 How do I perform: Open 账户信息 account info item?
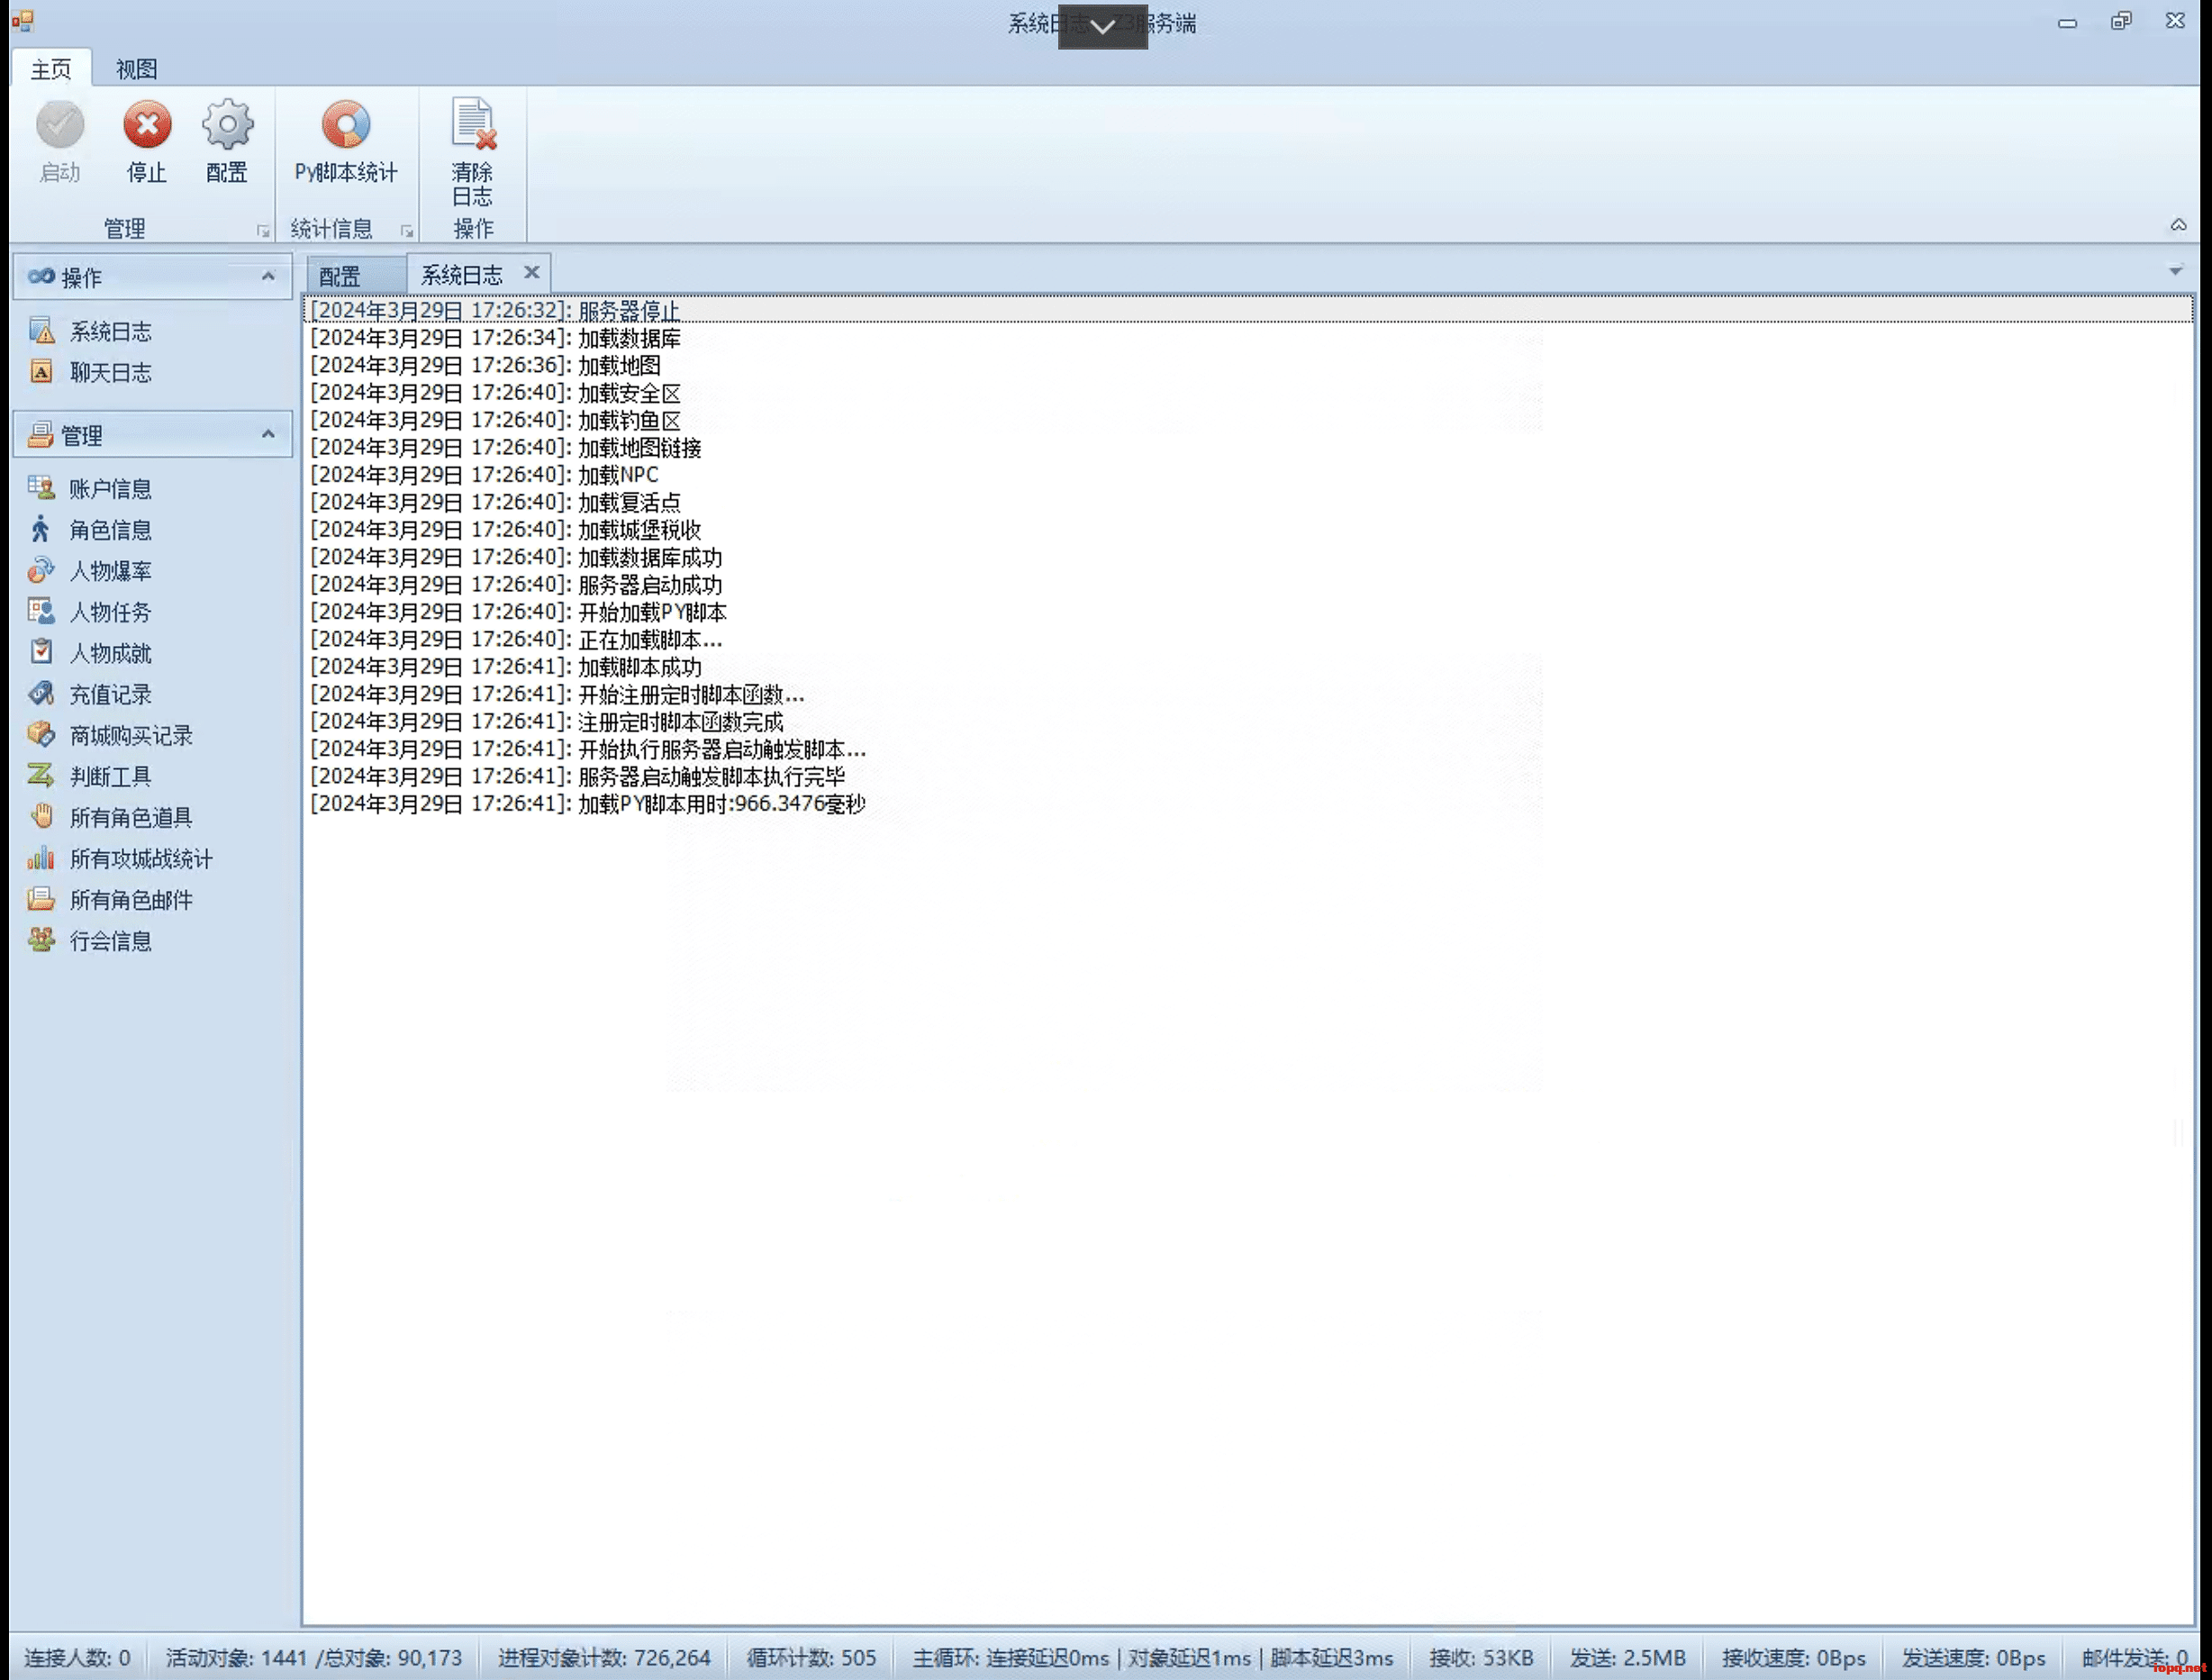click(x=110, y=489)
